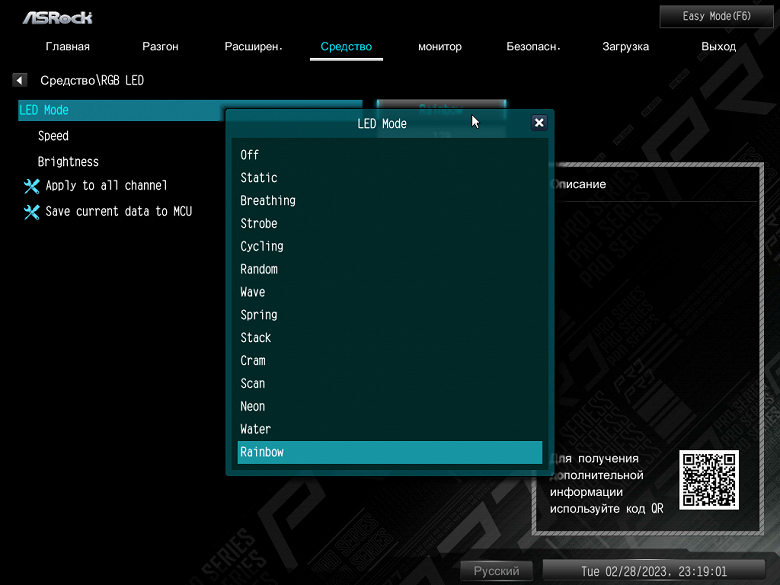Viewport: 780px width, 585px height.
Task: Open the Русский language button
Action: point(496,571)
